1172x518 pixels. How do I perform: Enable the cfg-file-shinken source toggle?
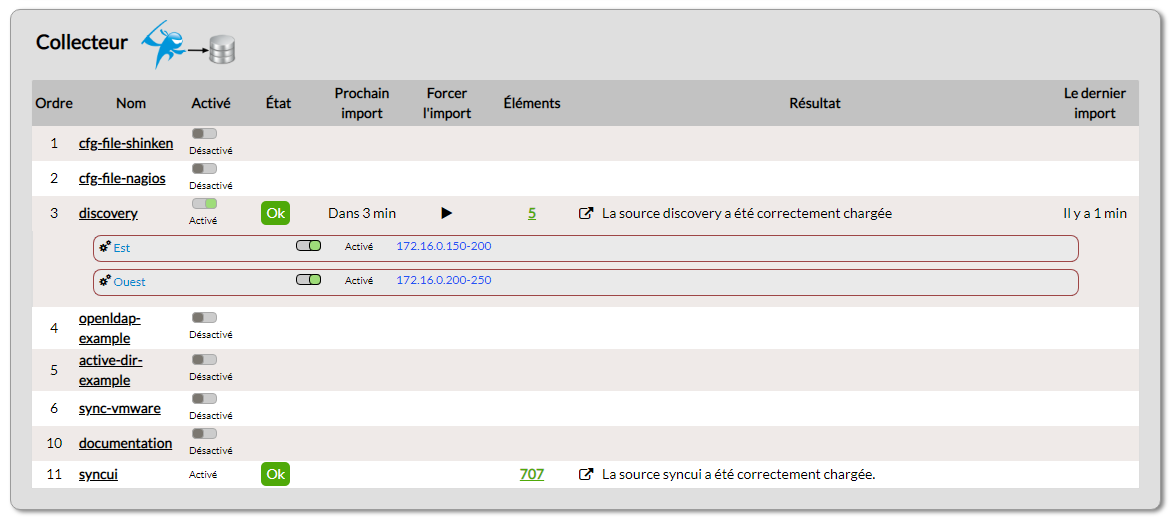[204, 133]
